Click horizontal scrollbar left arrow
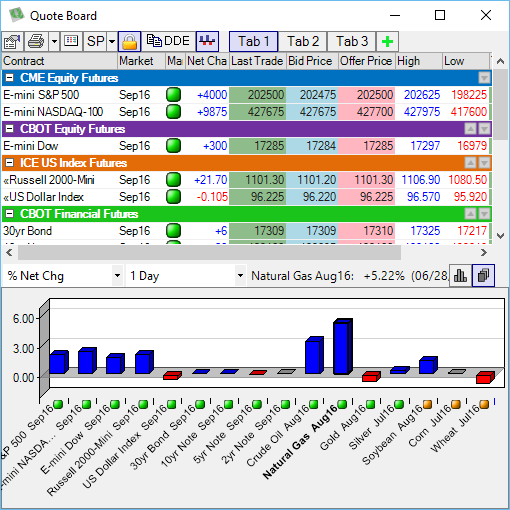Viewport: 510px width, 510px height. [9, 253]
